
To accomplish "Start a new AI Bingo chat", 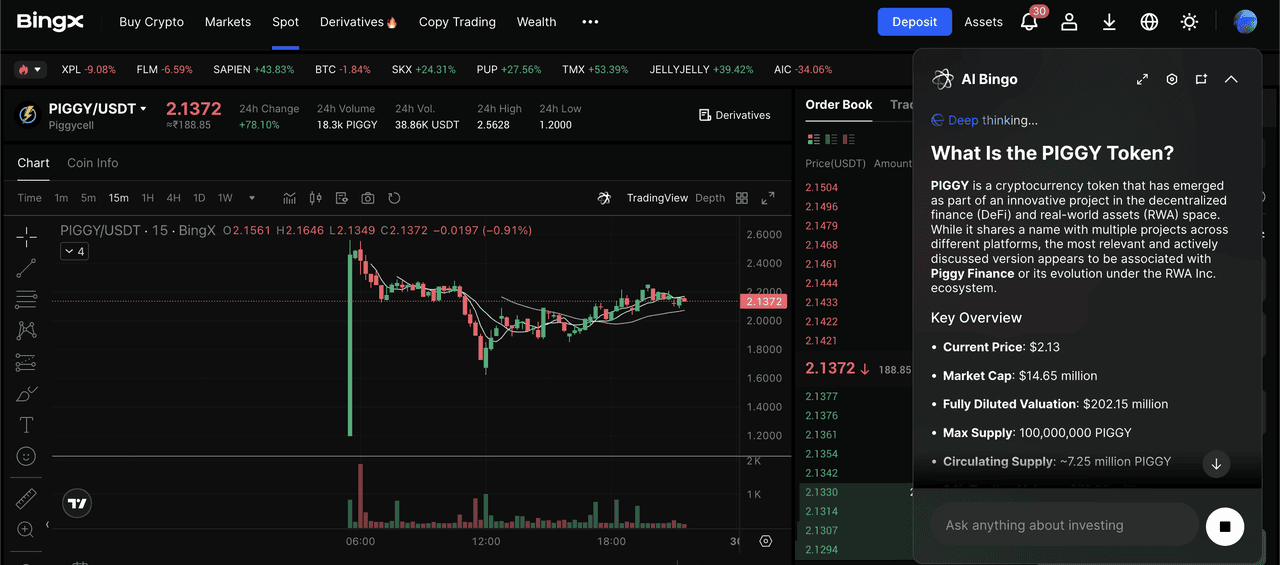I will click(1201, 79).
